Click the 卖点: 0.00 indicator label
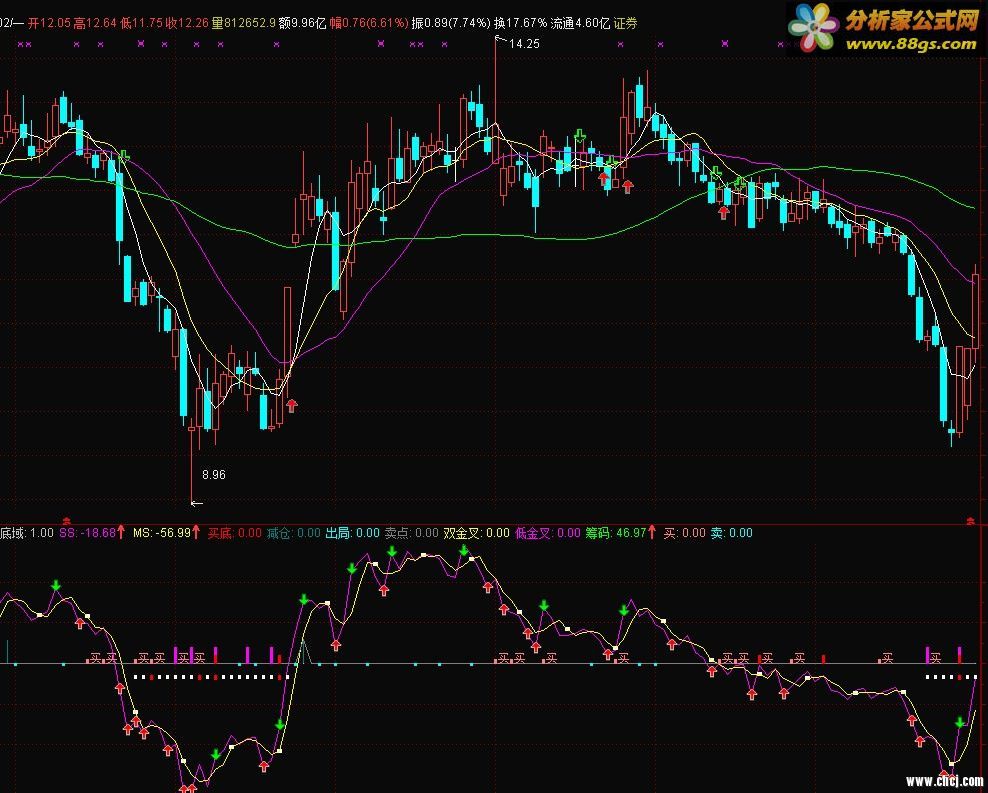 tap(411, 533)
